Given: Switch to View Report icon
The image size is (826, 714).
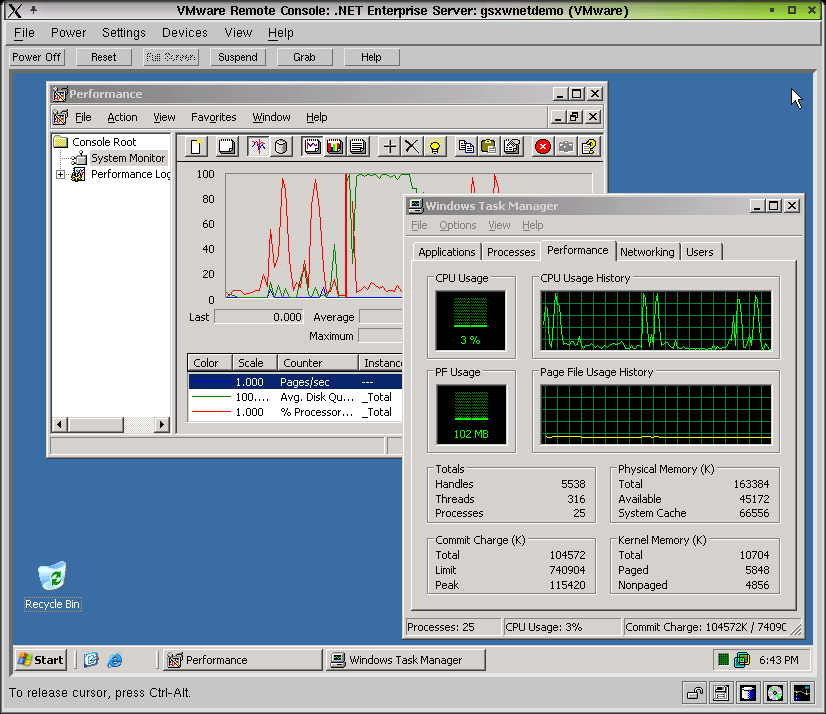Looking at the screenshot, I should (x=358, y=146).
